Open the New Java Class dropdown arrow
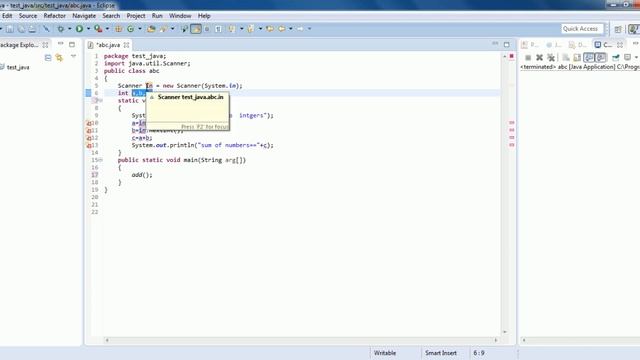Screen dimensions: 640x360 pos(140,29)
